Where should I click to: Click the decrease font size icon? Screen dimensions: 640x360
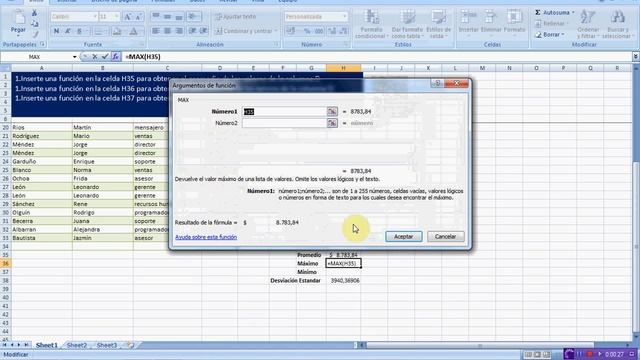(x=138, y=17)
